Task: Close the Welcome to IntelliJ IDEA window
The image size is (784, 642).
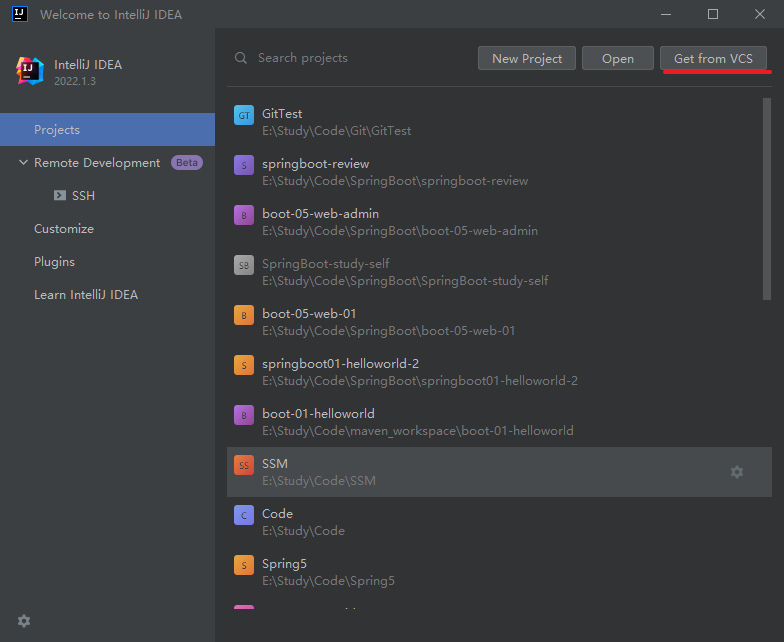Action: tap(760, 14)
